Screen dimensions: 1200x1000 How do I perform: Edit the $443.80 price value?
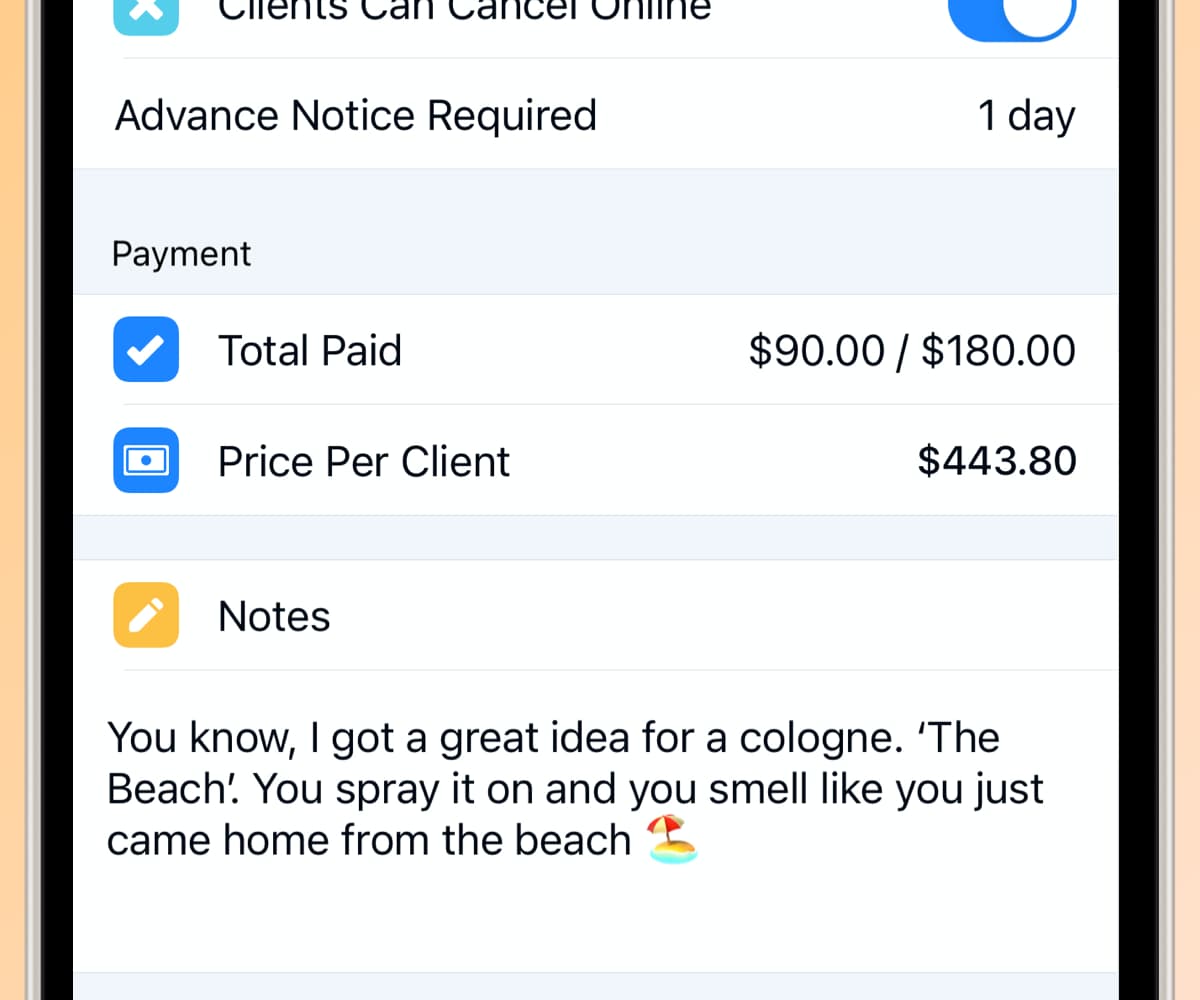[997, 461]
